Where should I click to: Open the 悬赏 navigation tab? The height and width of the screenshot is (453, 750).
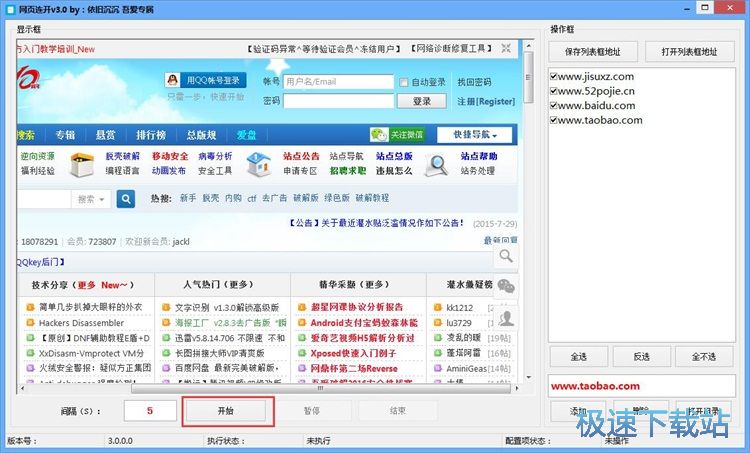click(x=105, y=135)
